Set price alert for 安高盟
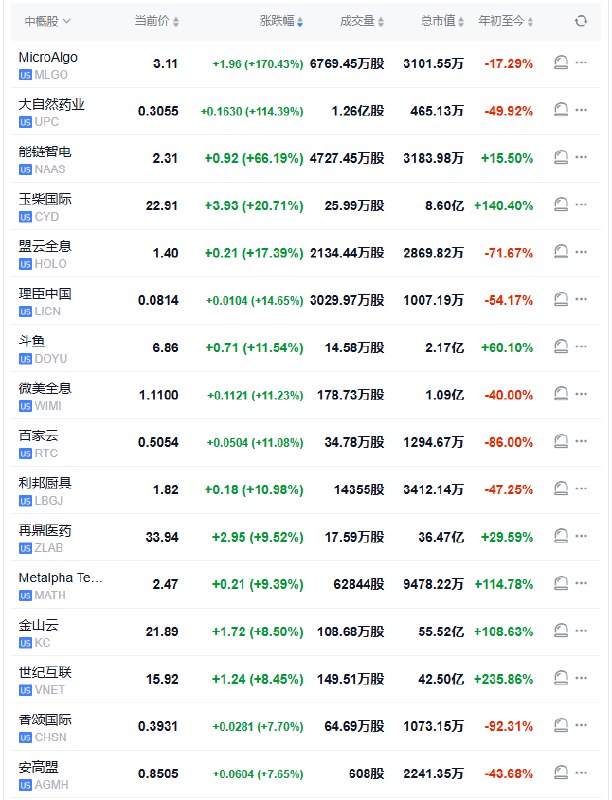Screen dimensions: 612x800 coord(560,772)
